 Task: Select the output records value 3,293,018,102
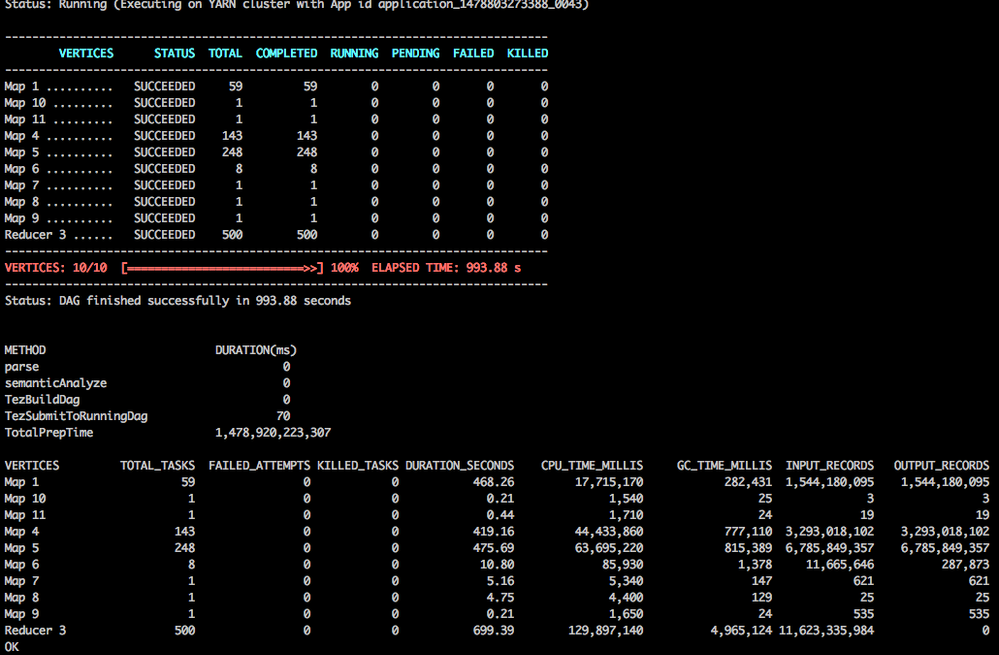pos(945,531)
